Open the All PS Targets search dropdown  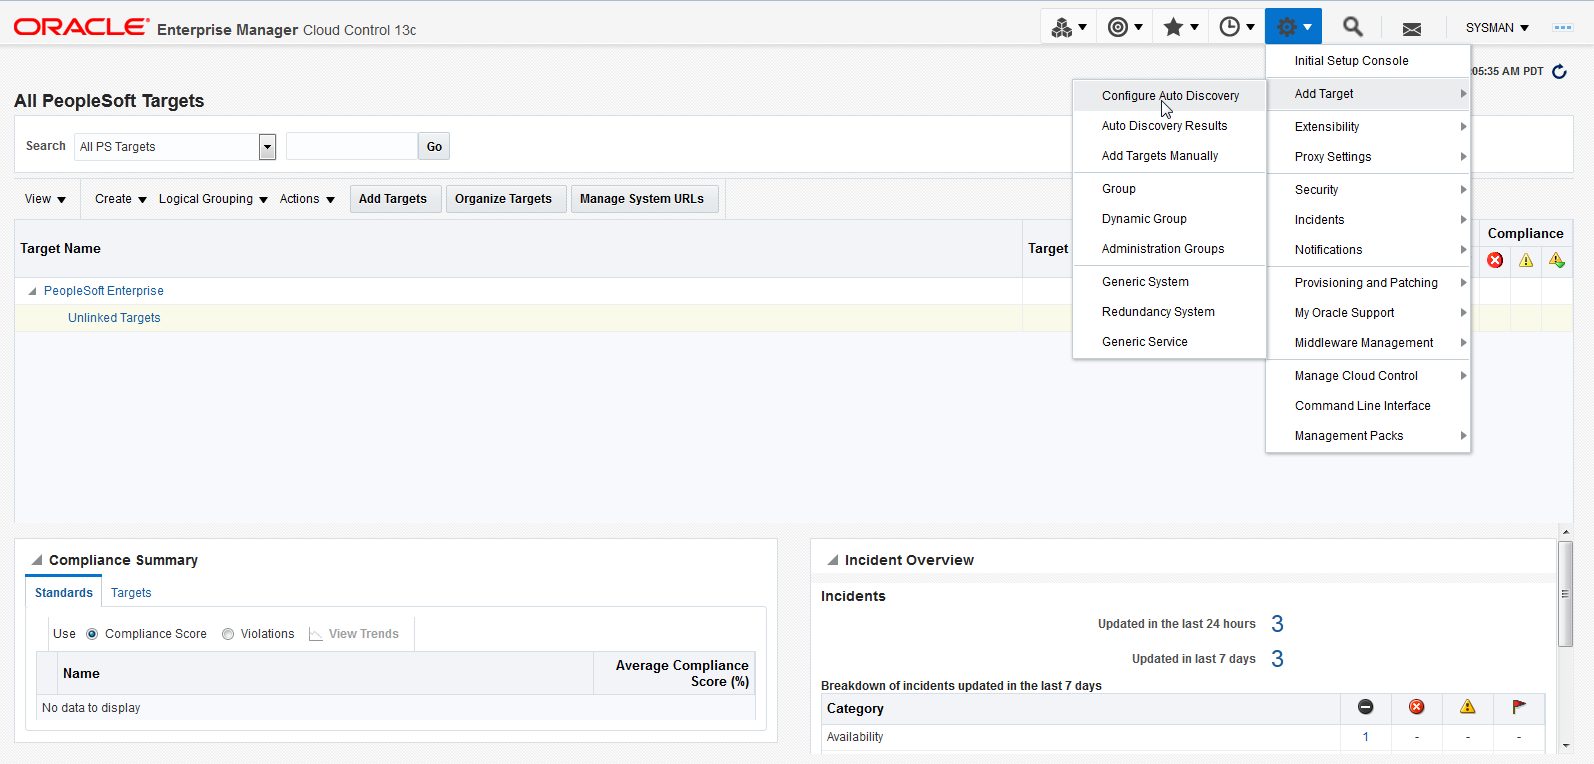pyautogui.click(x=267, y=147)
